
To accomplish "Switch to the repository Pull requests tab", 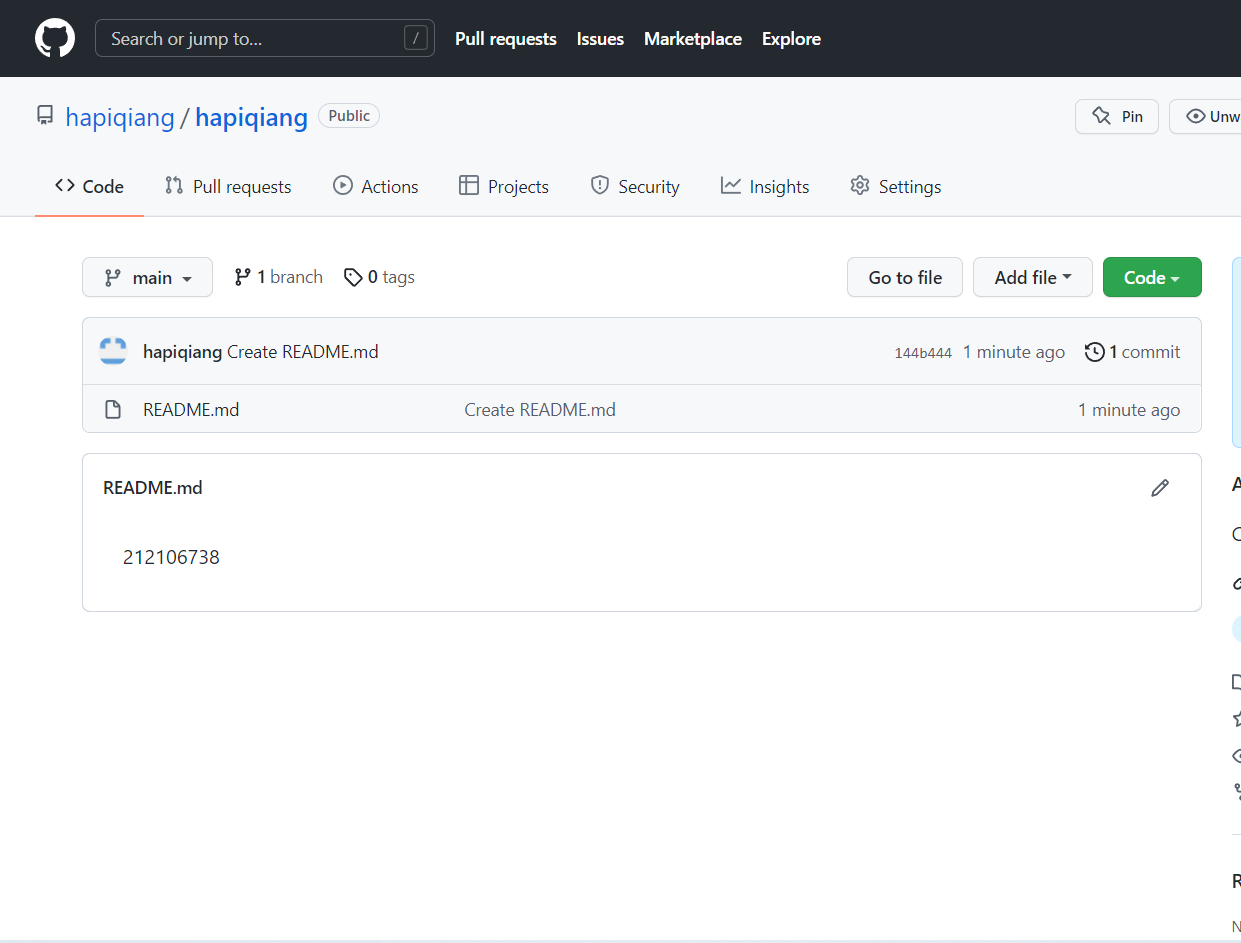I will point(228,187).
